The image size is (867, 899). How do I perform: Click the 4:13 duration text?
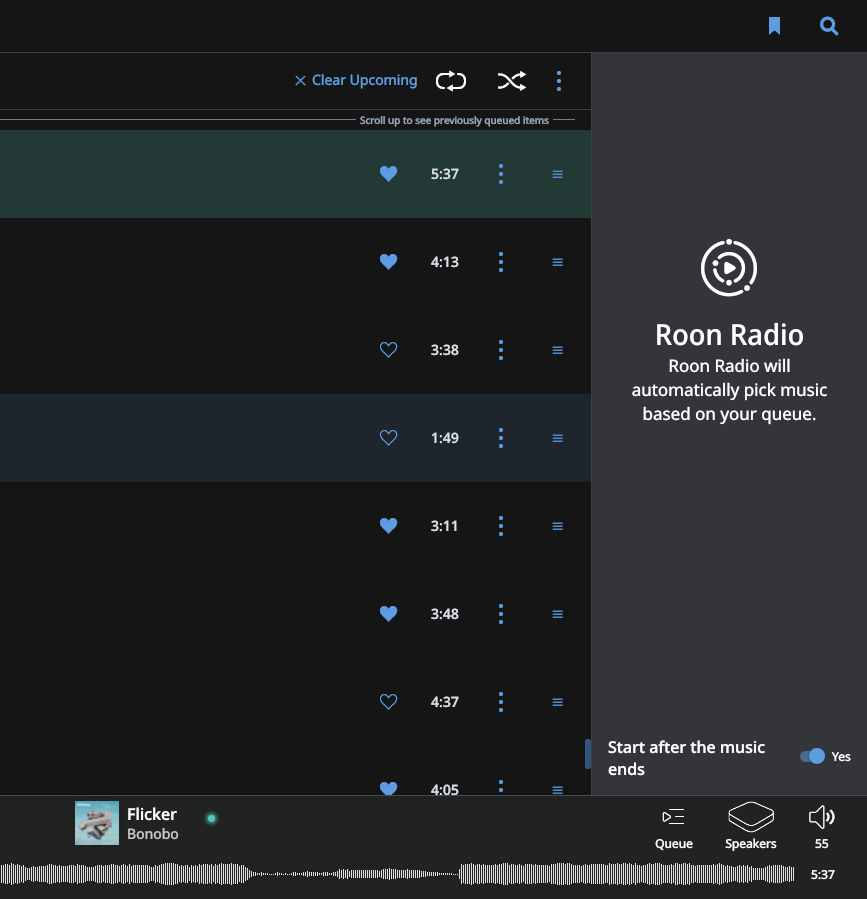pyautogui.click(x=444, y=262)
